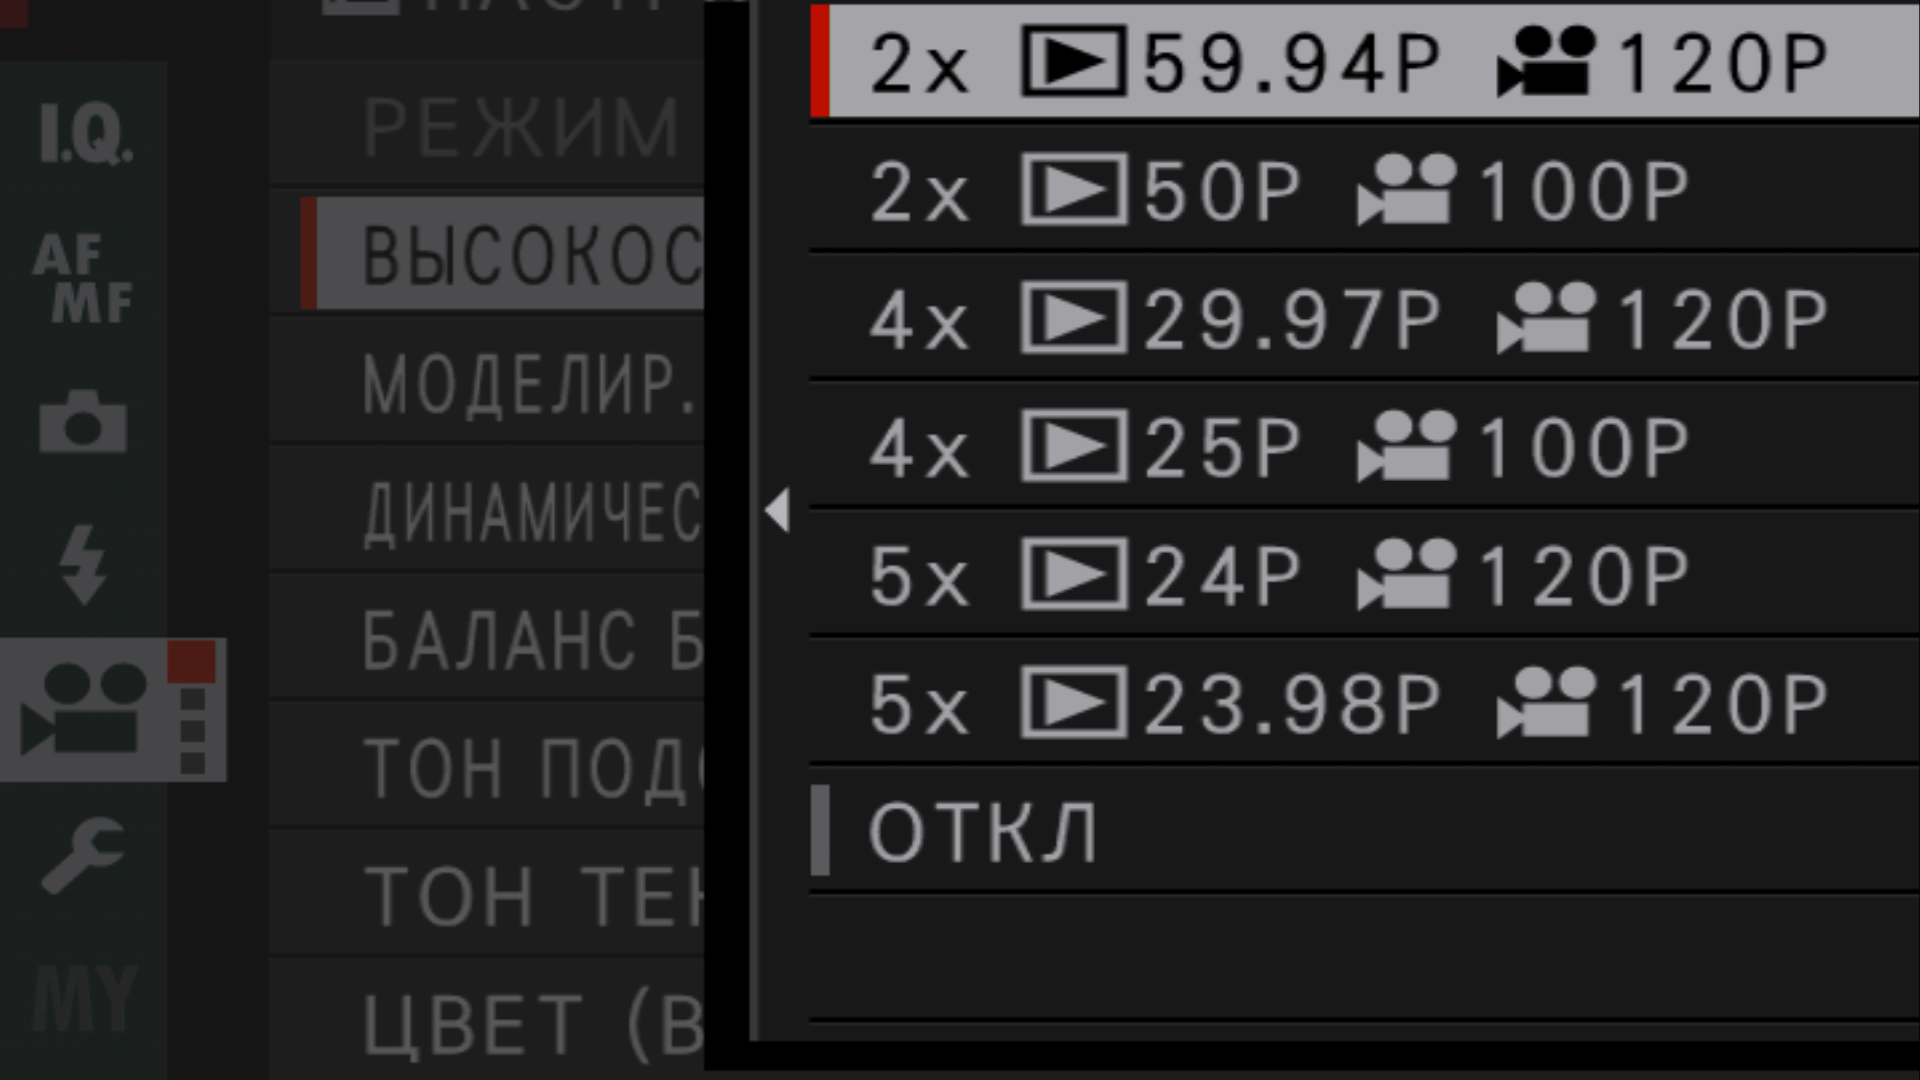Open the flash settings lightning icon
The width and height of the screenshot is (1920, 1080).
click(x=83, y=565)
